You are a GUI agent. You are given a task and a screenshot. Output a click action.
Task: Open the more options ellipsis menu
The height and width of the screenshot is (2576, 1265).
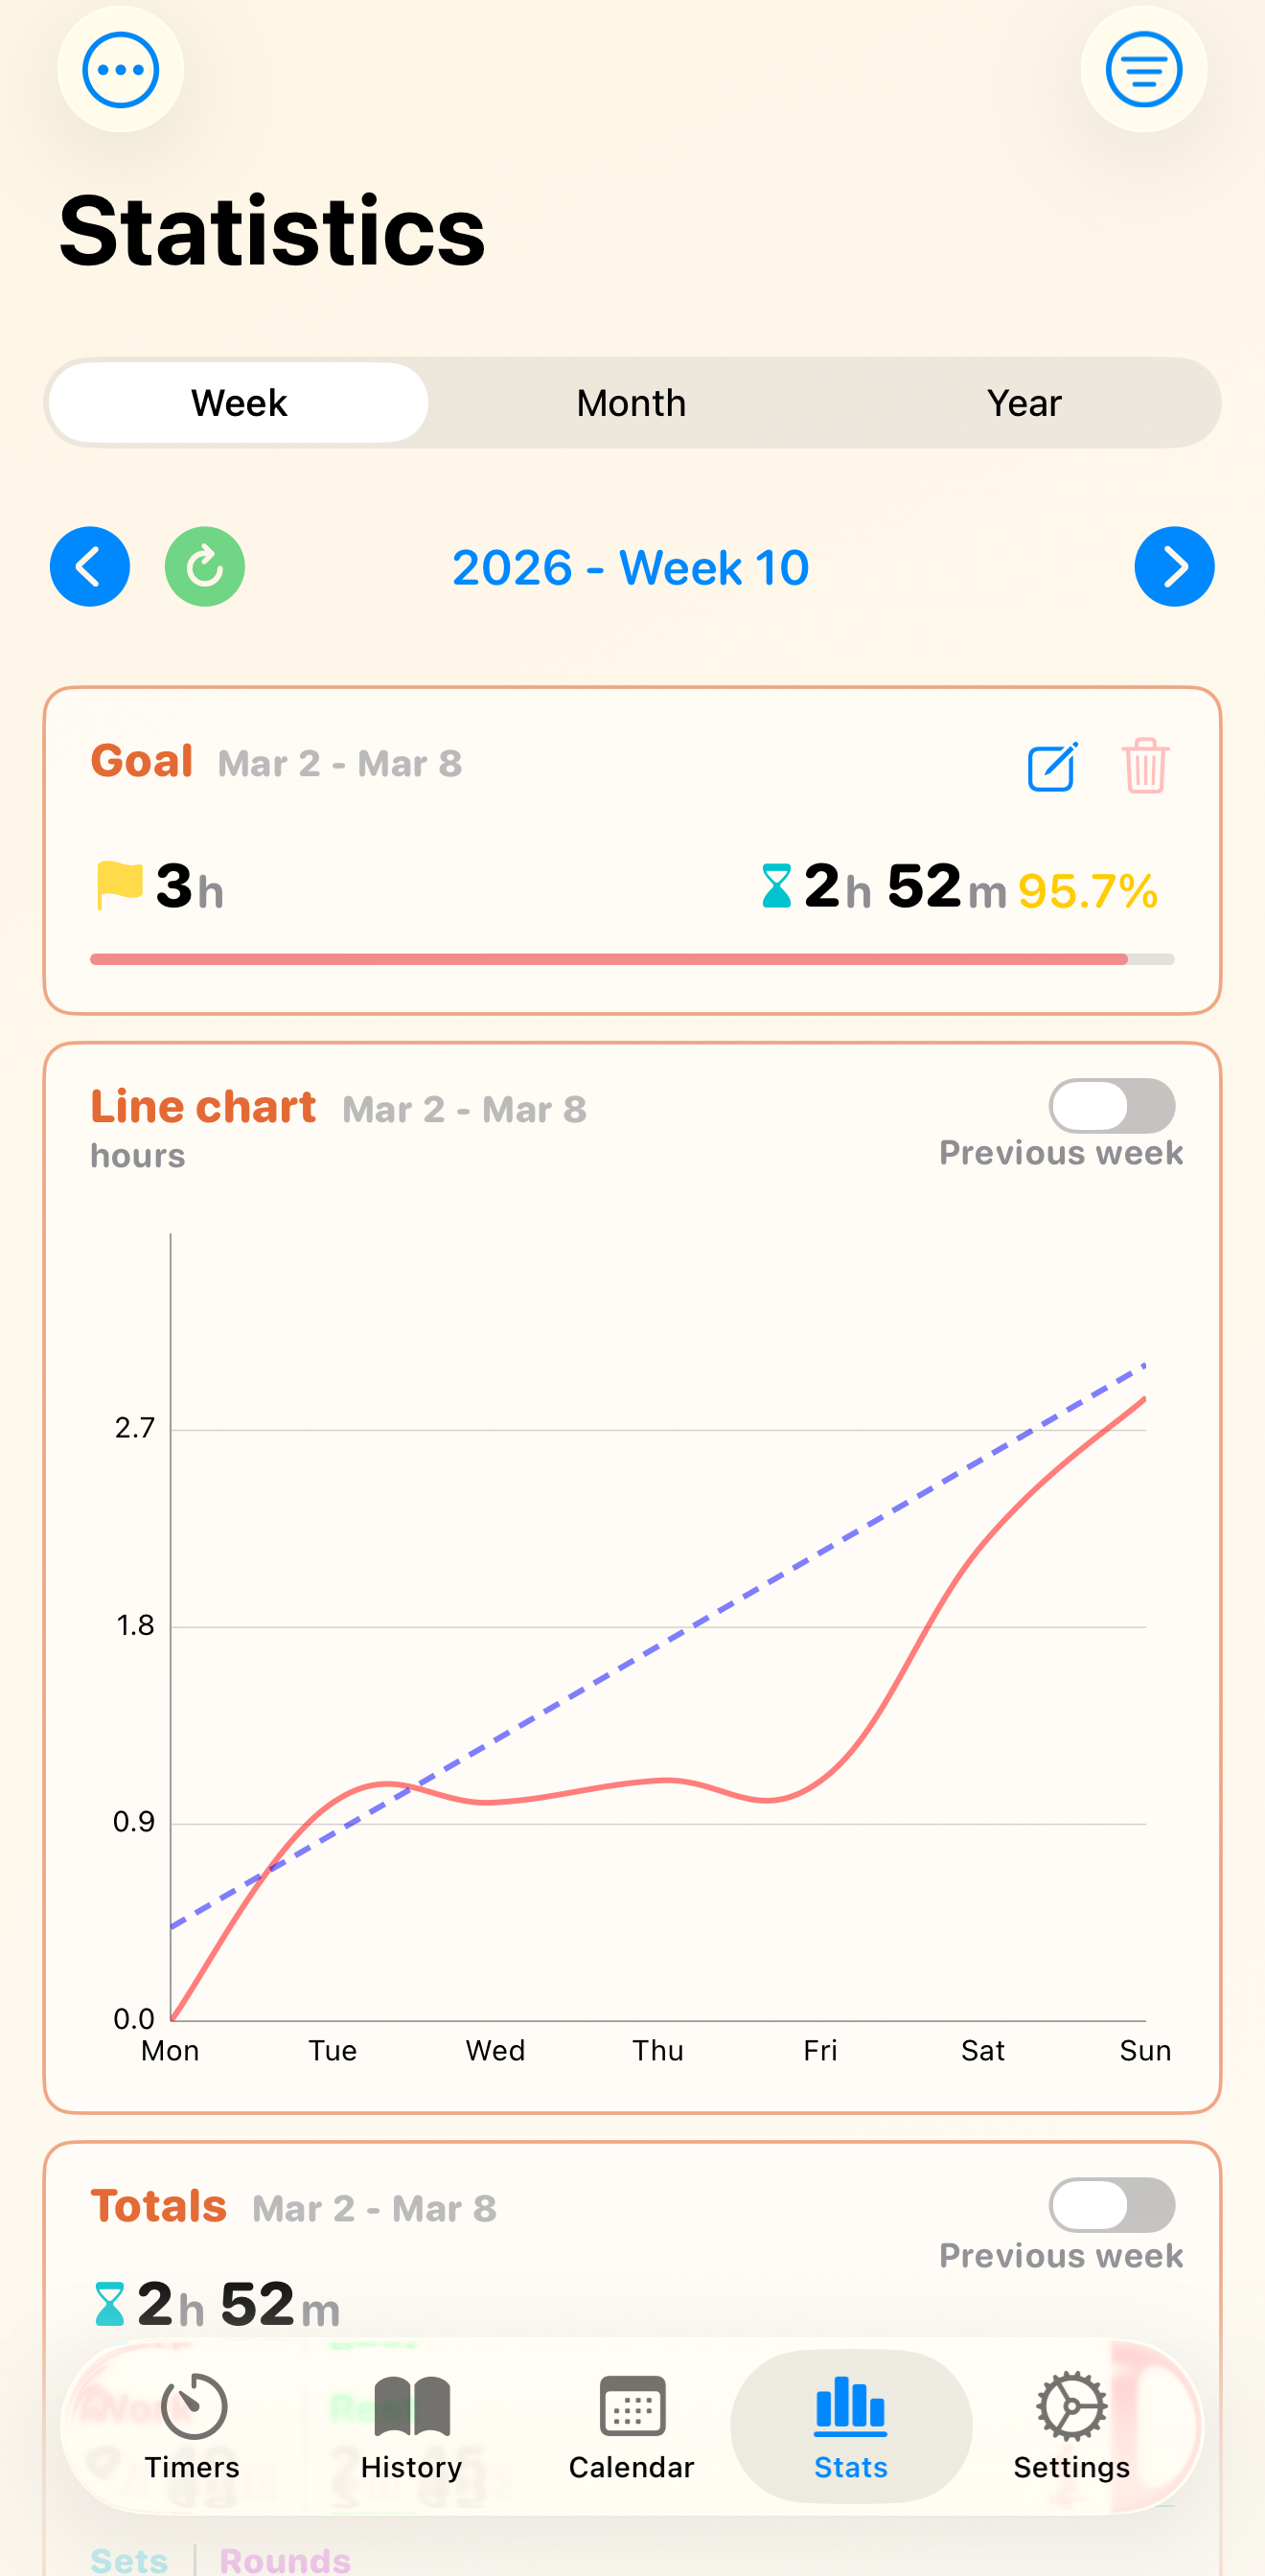click(120, 70)
